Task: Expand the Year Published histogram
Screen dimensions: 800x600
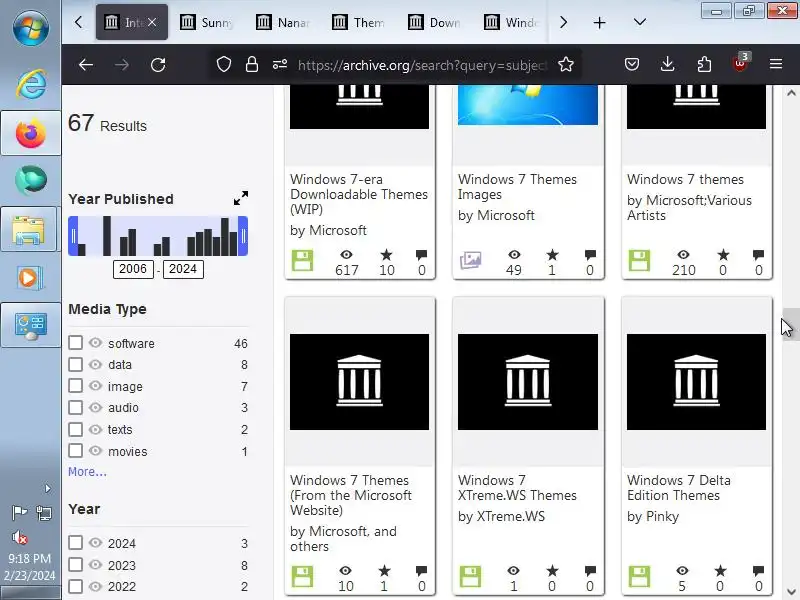Action: click(x=241, y=198)
